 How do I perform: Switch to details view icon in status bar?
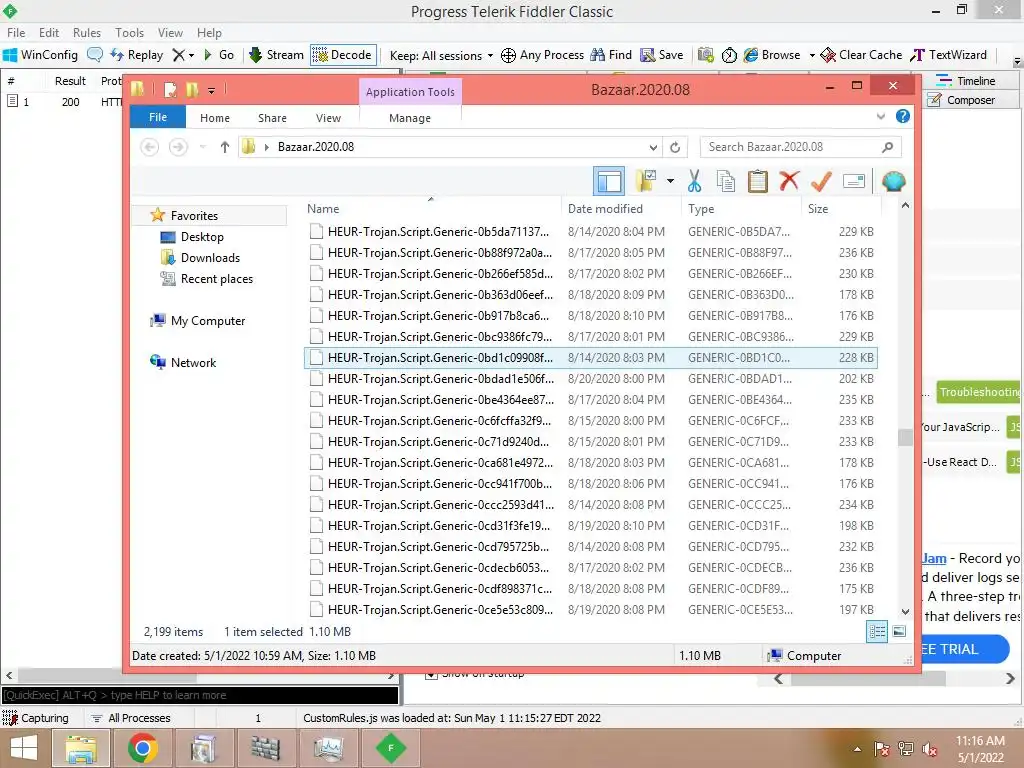pyautogui.click(x=876, y=631)
